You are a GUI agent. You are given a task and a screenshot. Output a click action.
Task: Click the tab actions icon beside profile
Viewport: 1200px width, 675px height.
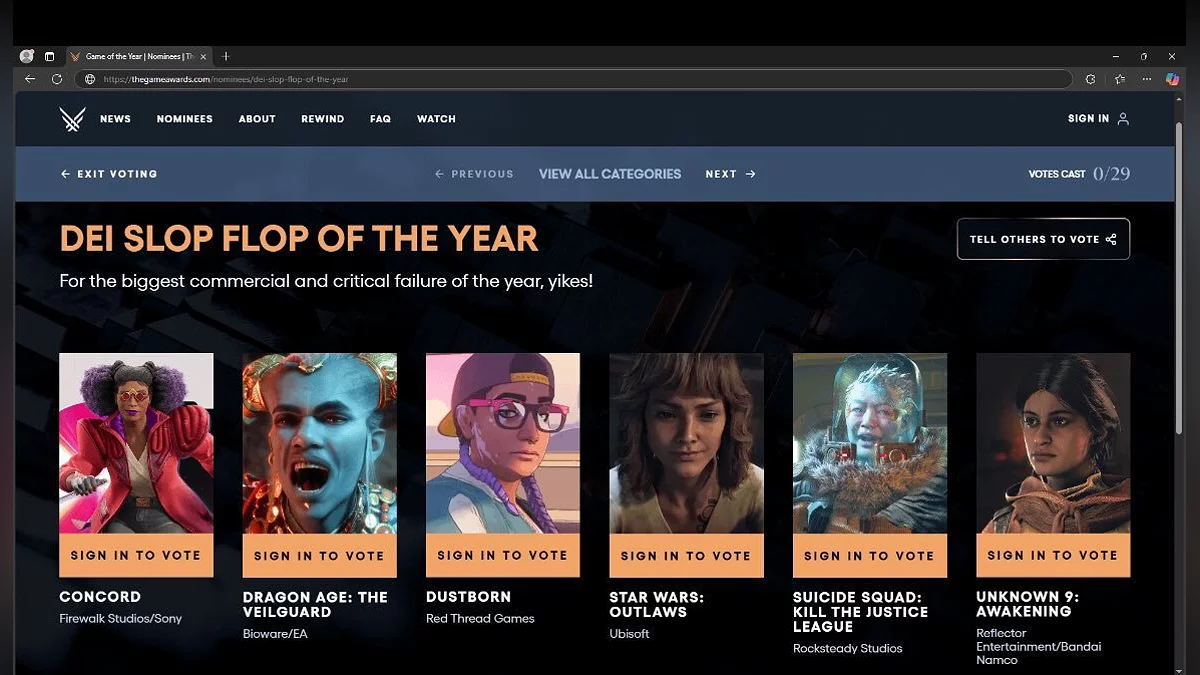[x=49, y=57]
